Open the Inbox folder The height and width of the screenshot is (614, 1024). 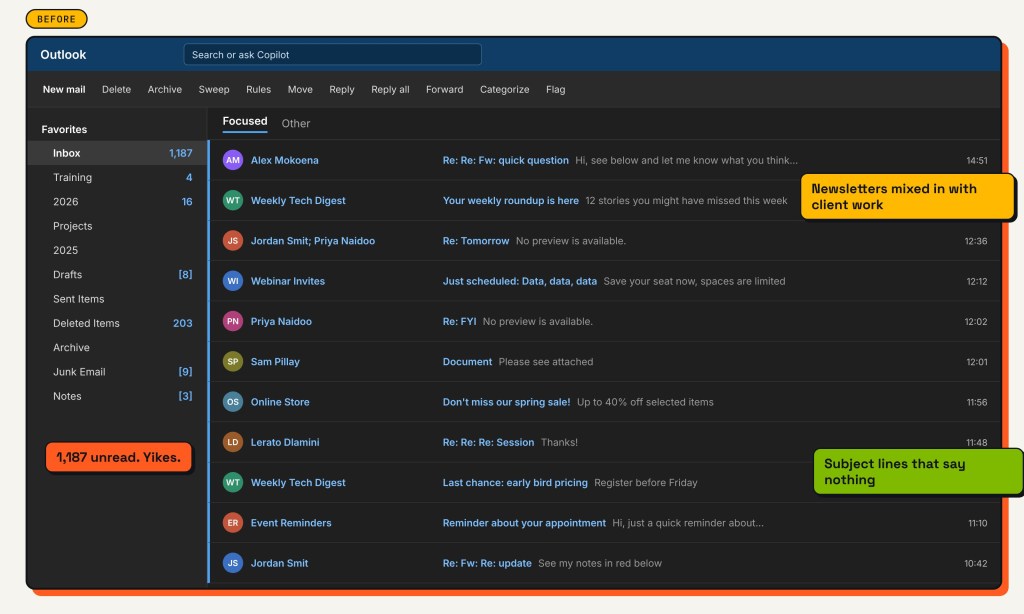coord(118,153)
